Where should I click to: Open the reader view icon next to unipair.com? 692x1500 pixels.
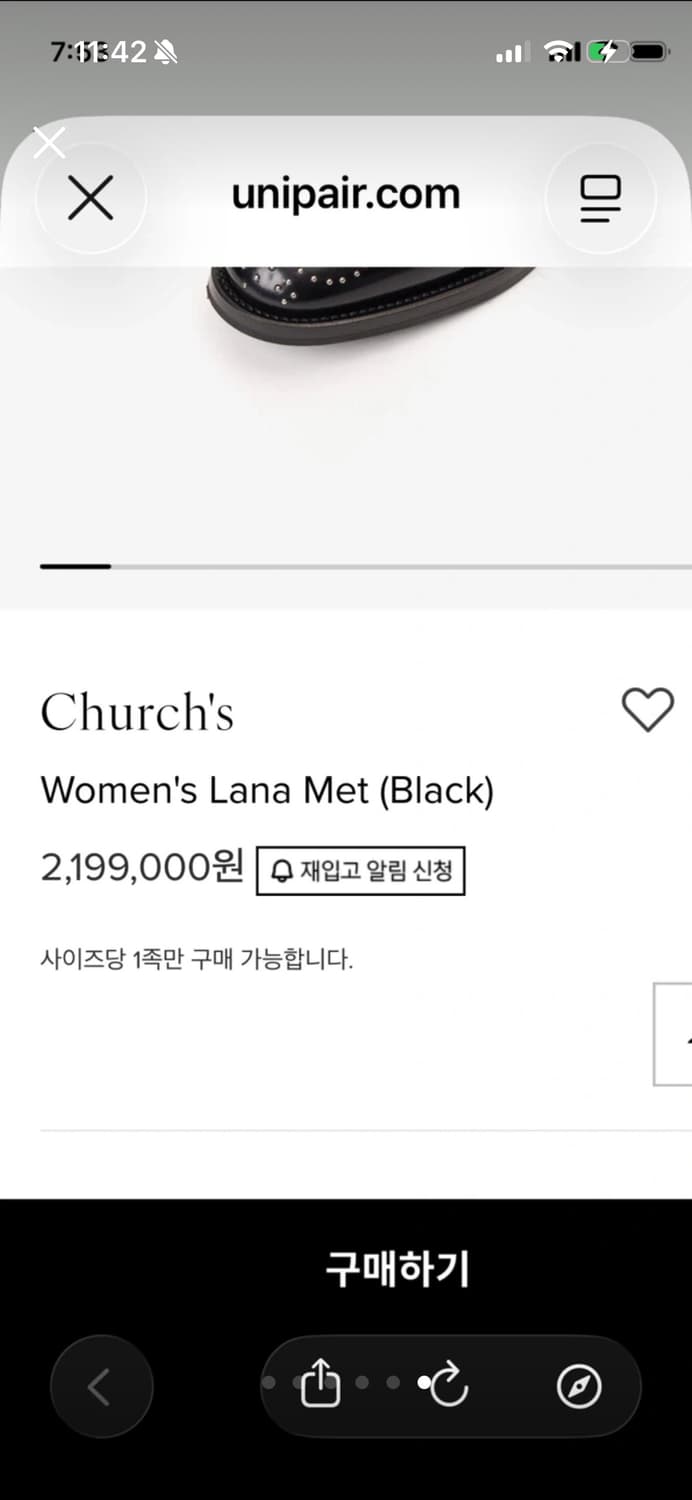point(600,197)
